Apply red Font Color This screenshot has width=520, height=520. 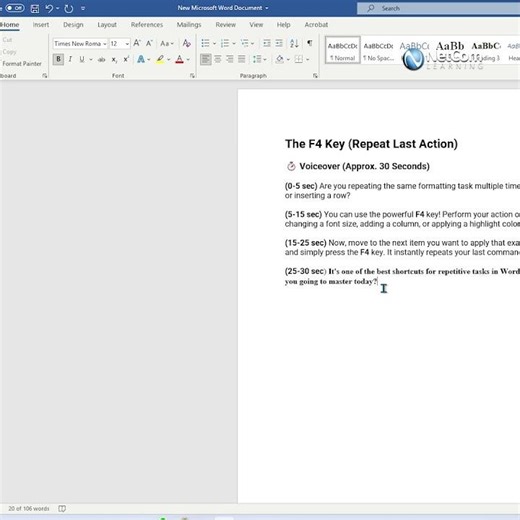[x=179, y=59]
